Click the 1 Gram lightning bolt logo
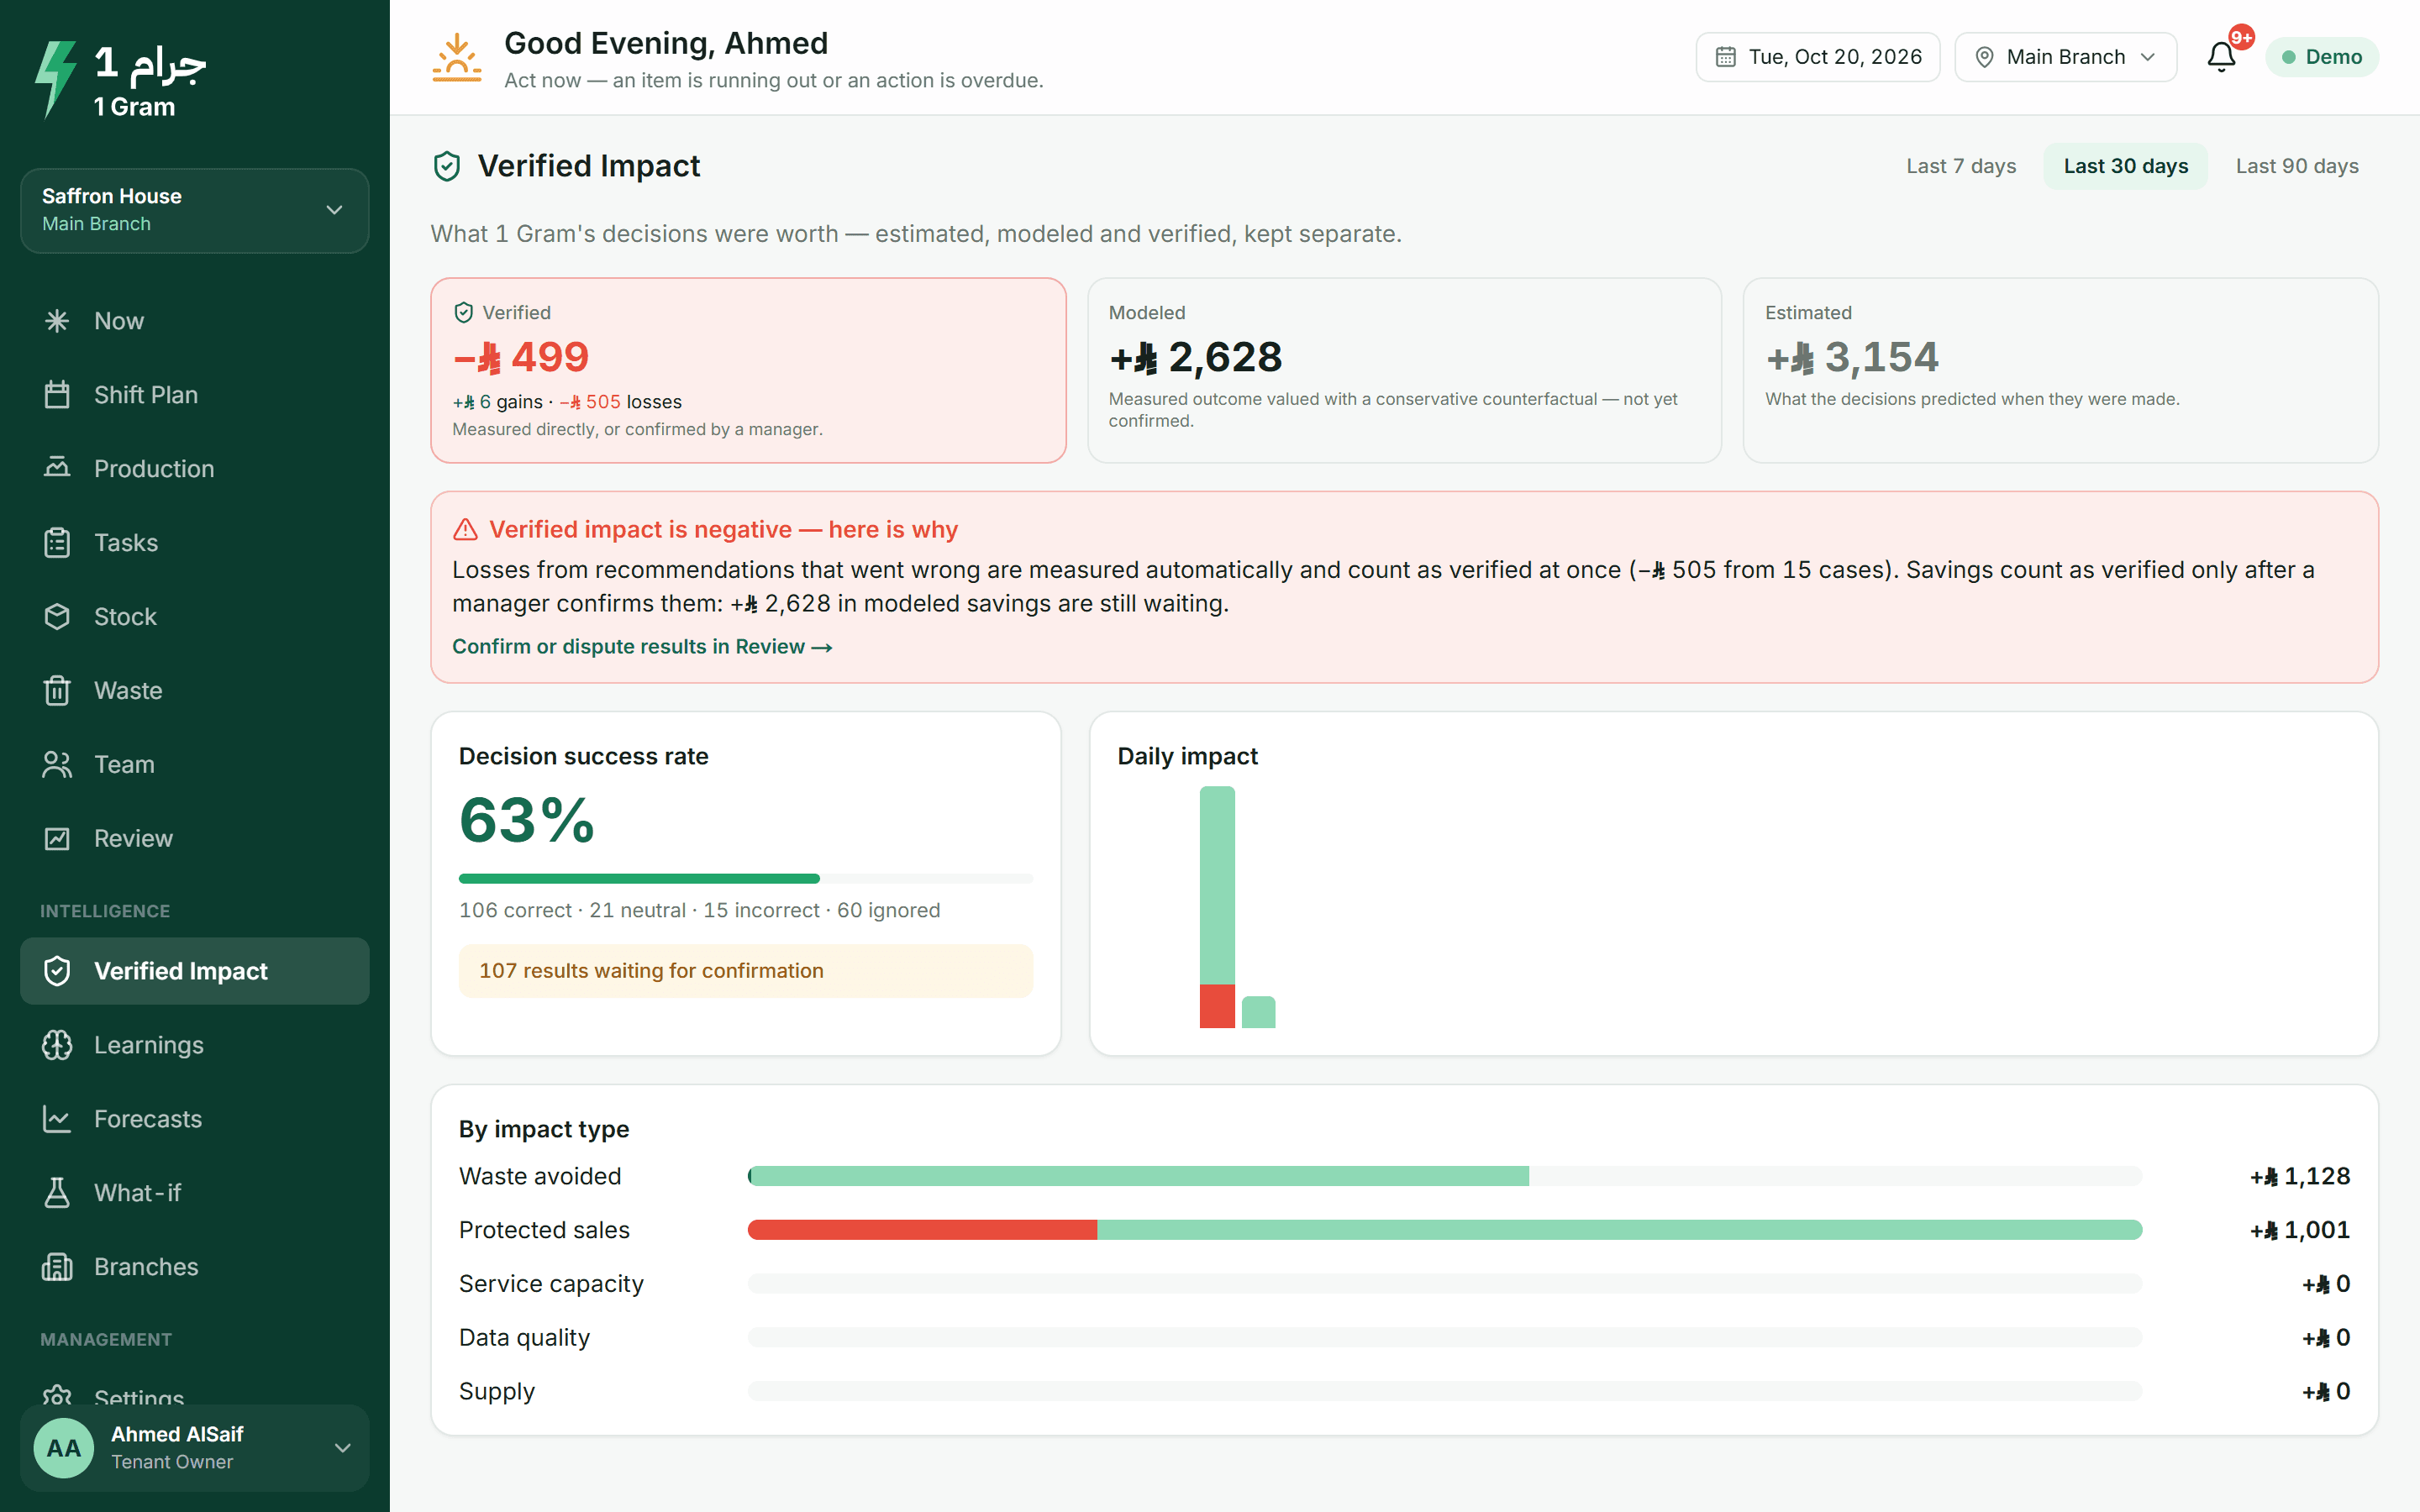 coord(55,80)
